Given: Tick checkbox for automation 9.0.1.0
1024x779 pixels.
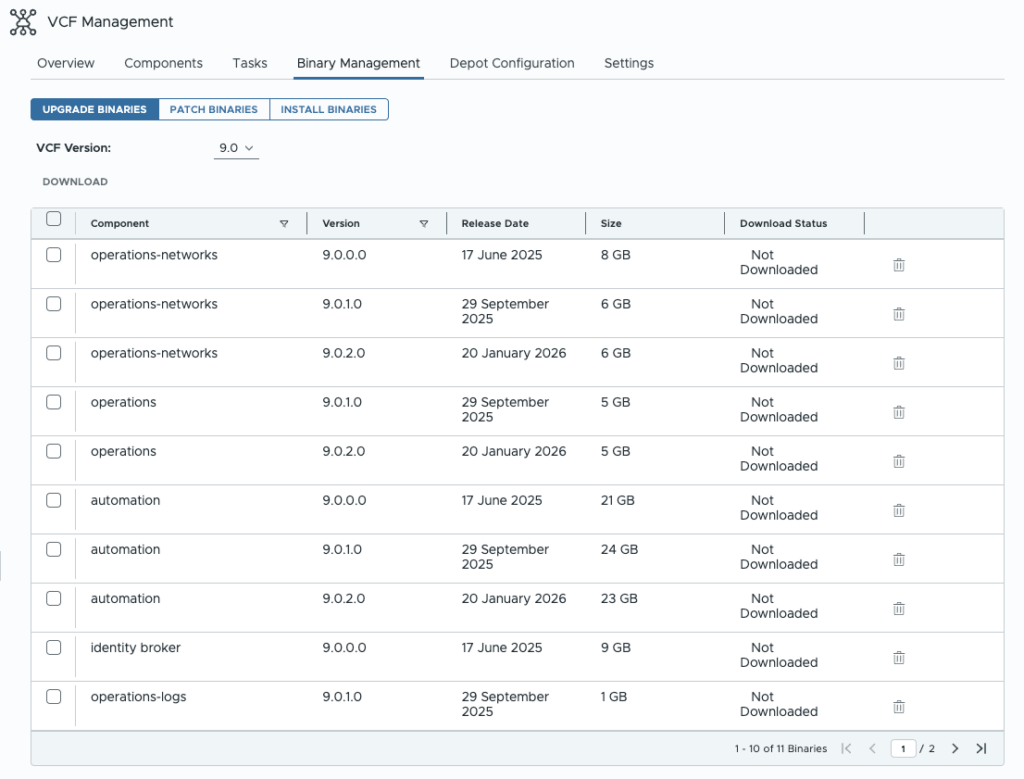Looking at the screenshot, I should click(54, 549).
